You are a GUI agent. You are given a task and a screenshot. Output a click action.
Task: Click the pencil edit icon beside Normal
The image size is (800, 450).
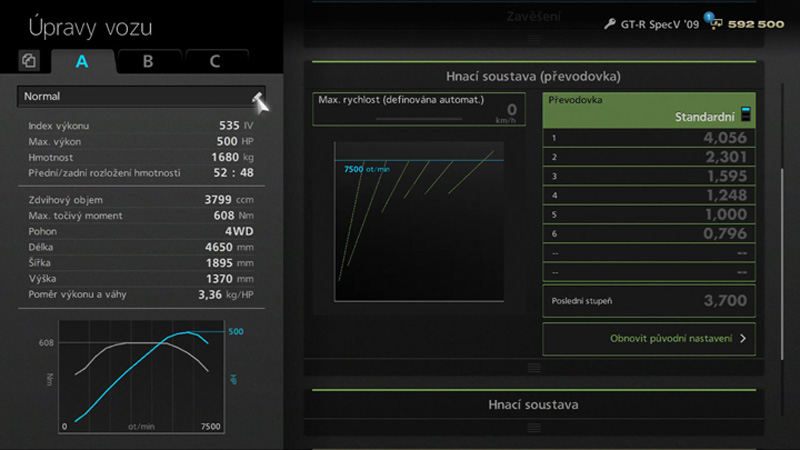258,98
